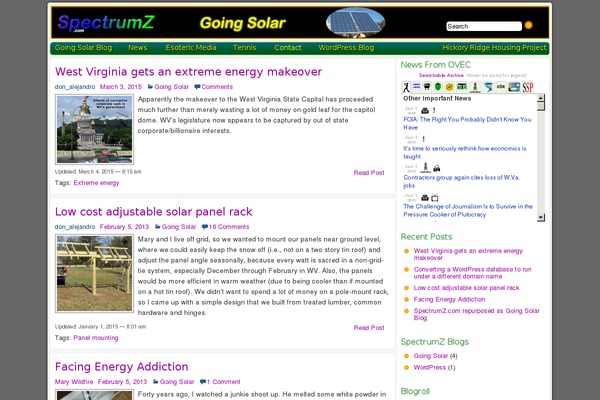Click inside the Search input field
The height and width of the screenshot is (400, 600).
[484, 26]
